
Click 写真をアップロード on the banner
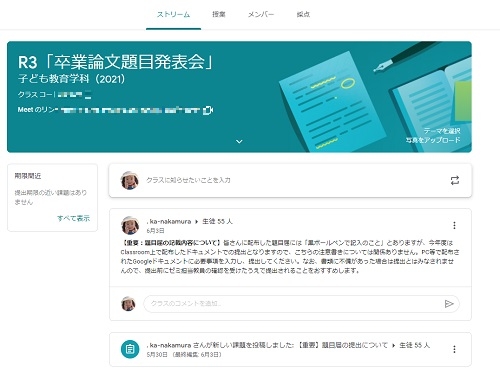[433, 140]
